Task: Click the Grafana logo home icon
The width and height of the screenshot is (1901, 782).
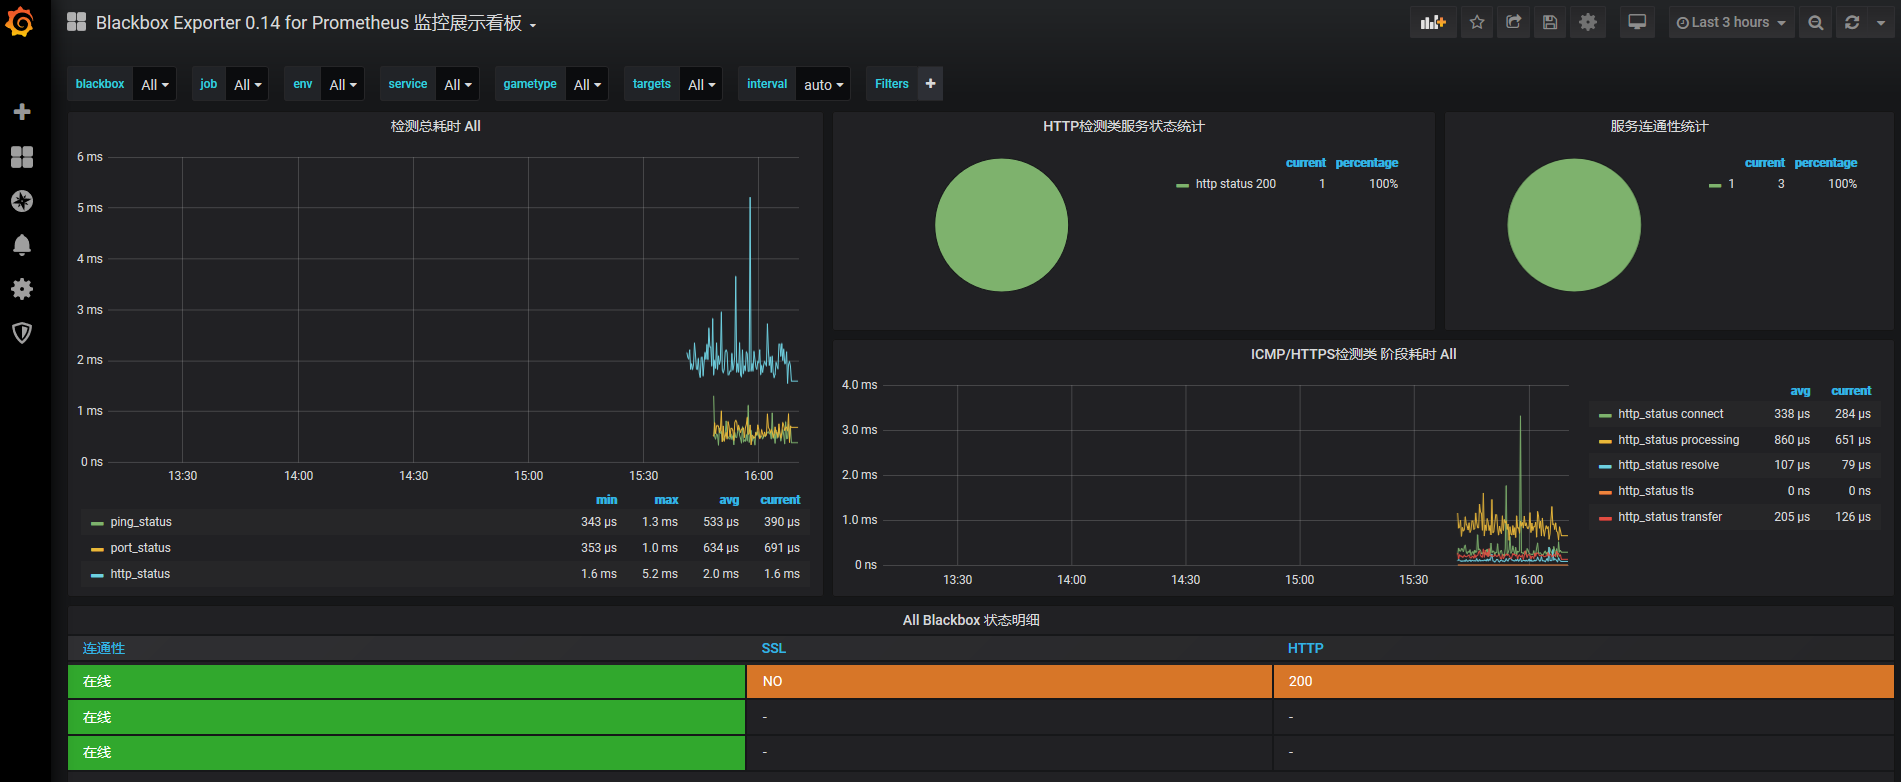Action: pos(20,22)
